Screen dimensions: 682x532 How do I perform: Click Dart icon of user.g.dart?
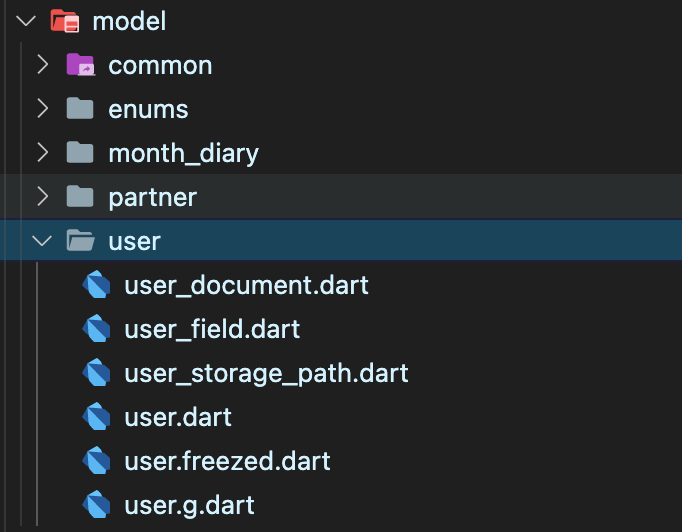point(96,505)
